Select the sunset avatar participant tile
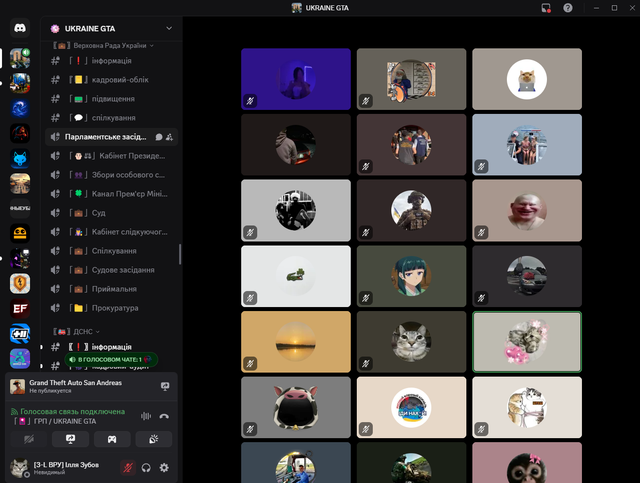Image resolution: width=640 pixels, height=483 pixels. click(296, 342)
